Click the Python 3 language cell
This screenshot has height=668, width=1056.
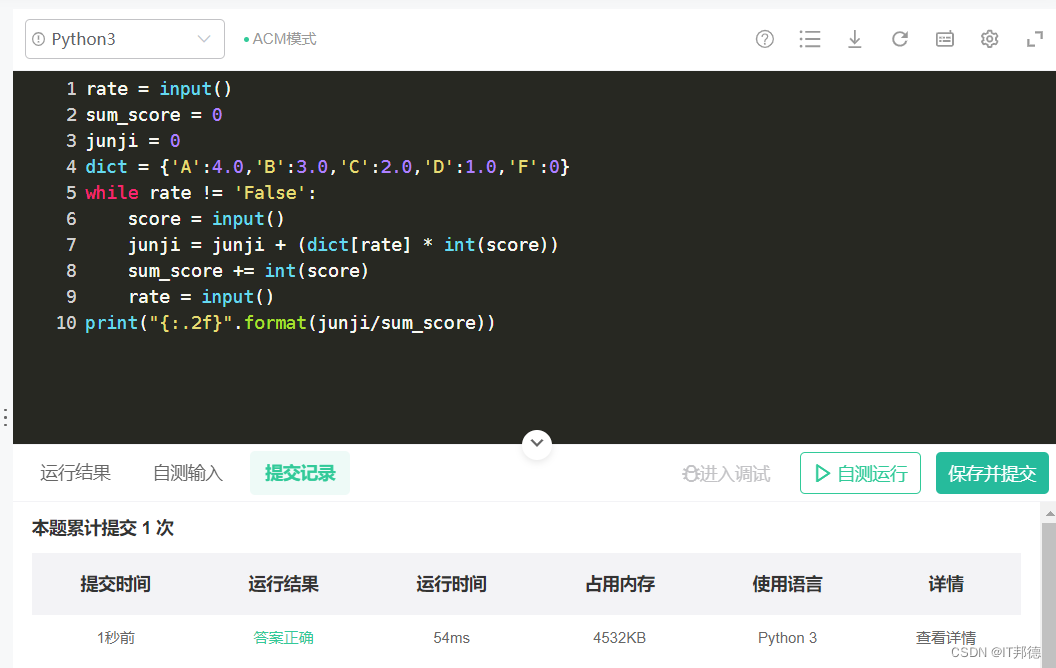click(787, 638)
